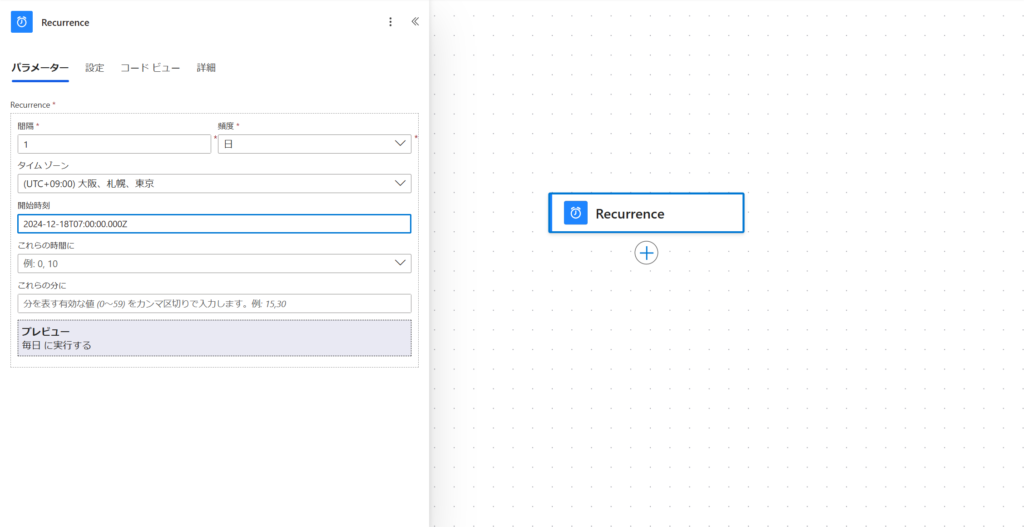Click the Recurrence clock icon in panel header
Viewport: 1024px width, 527px height.
22,22
